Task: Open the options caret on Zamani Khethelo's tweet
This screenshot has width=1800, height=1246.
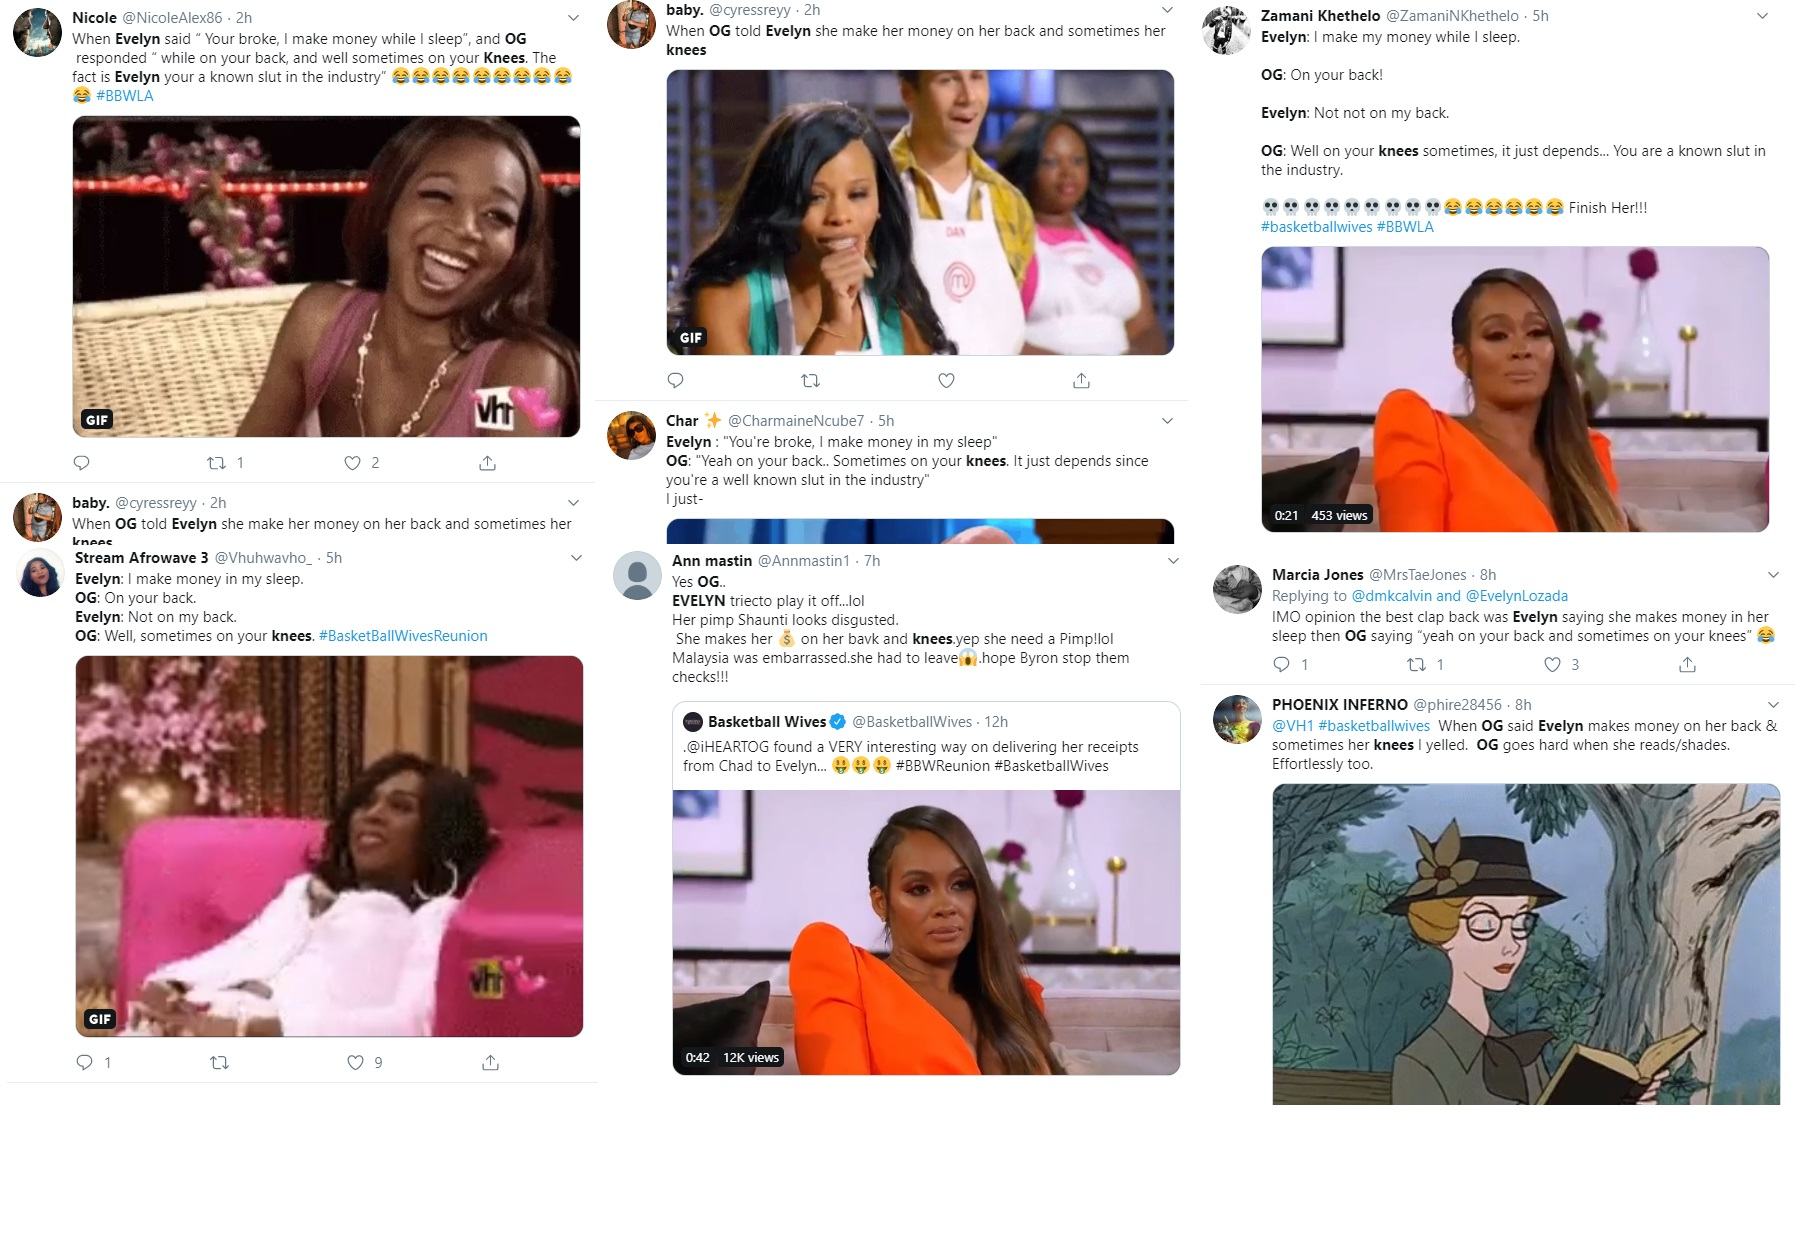Action: click(1762, 16)
